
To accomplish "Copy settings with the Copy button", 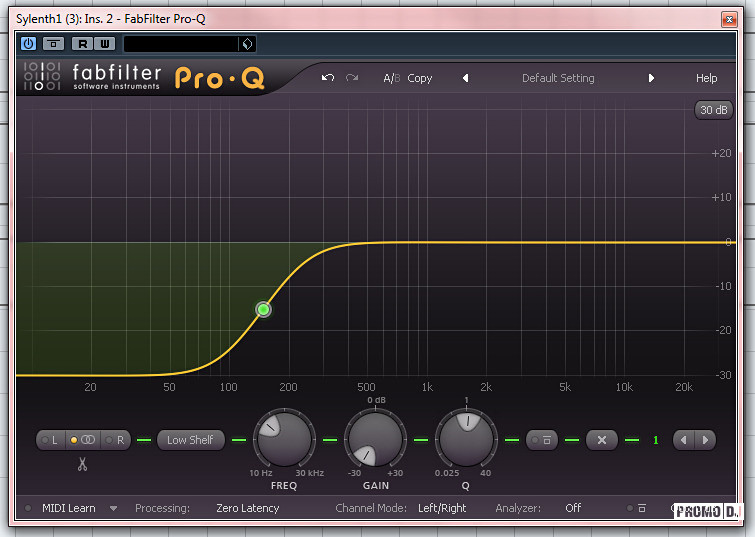I will [x=420, y=78].
